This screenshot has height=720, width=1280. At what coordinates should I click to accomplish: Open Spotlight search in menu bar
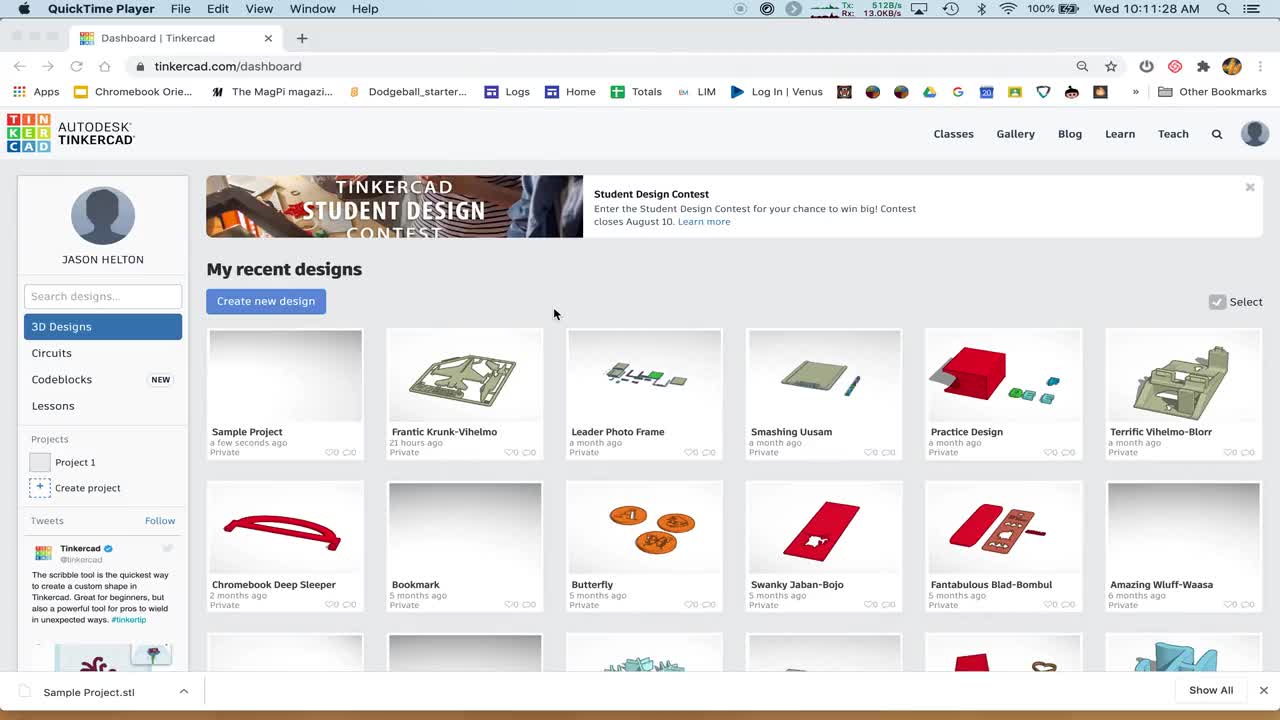(x=1223, y=9)
